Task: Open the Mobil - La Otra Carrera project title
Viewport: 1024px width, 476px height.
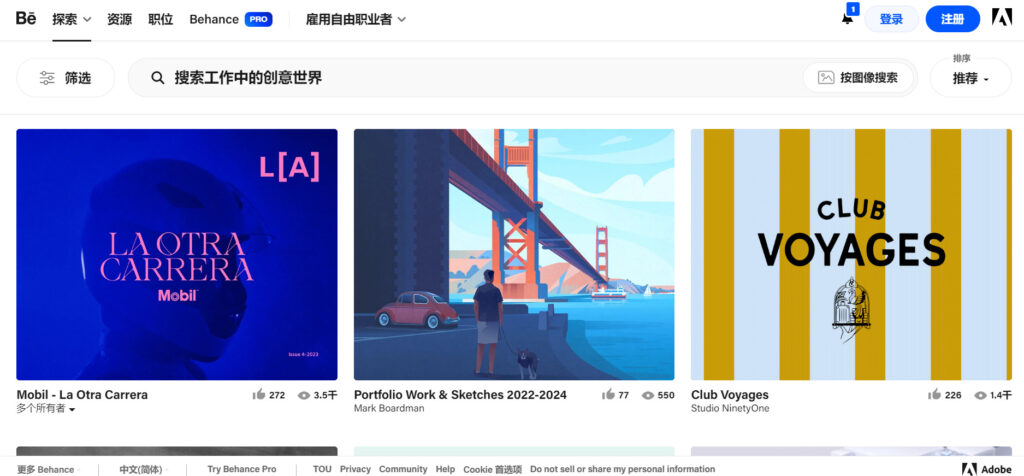Action: click(82, 394)
